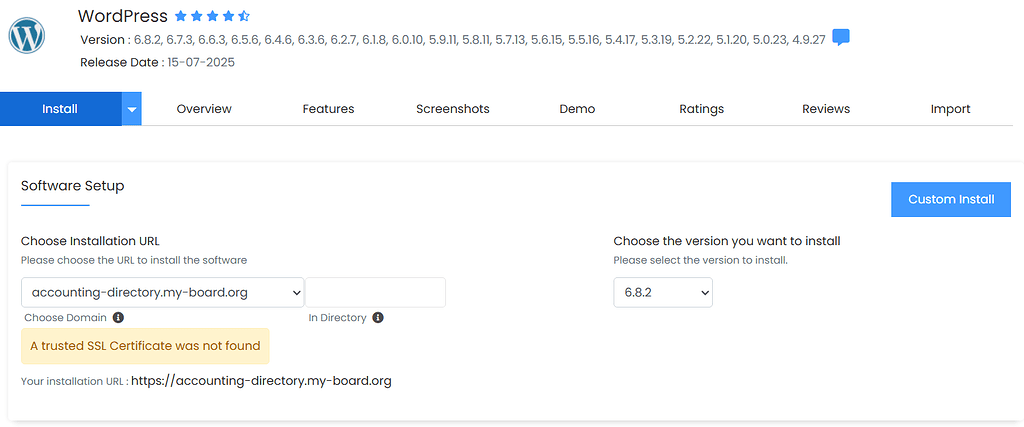Open the version changelog speech bubble icon
The width and height of the screenshot is (1024, 427).
click(841, 38)
